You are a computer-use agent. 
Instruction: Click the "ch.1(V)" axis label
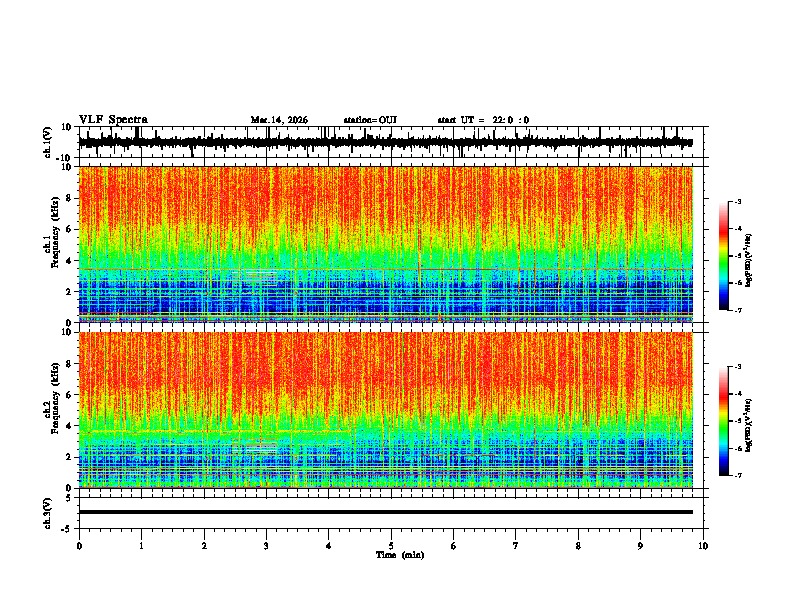(x=48, y=142)
